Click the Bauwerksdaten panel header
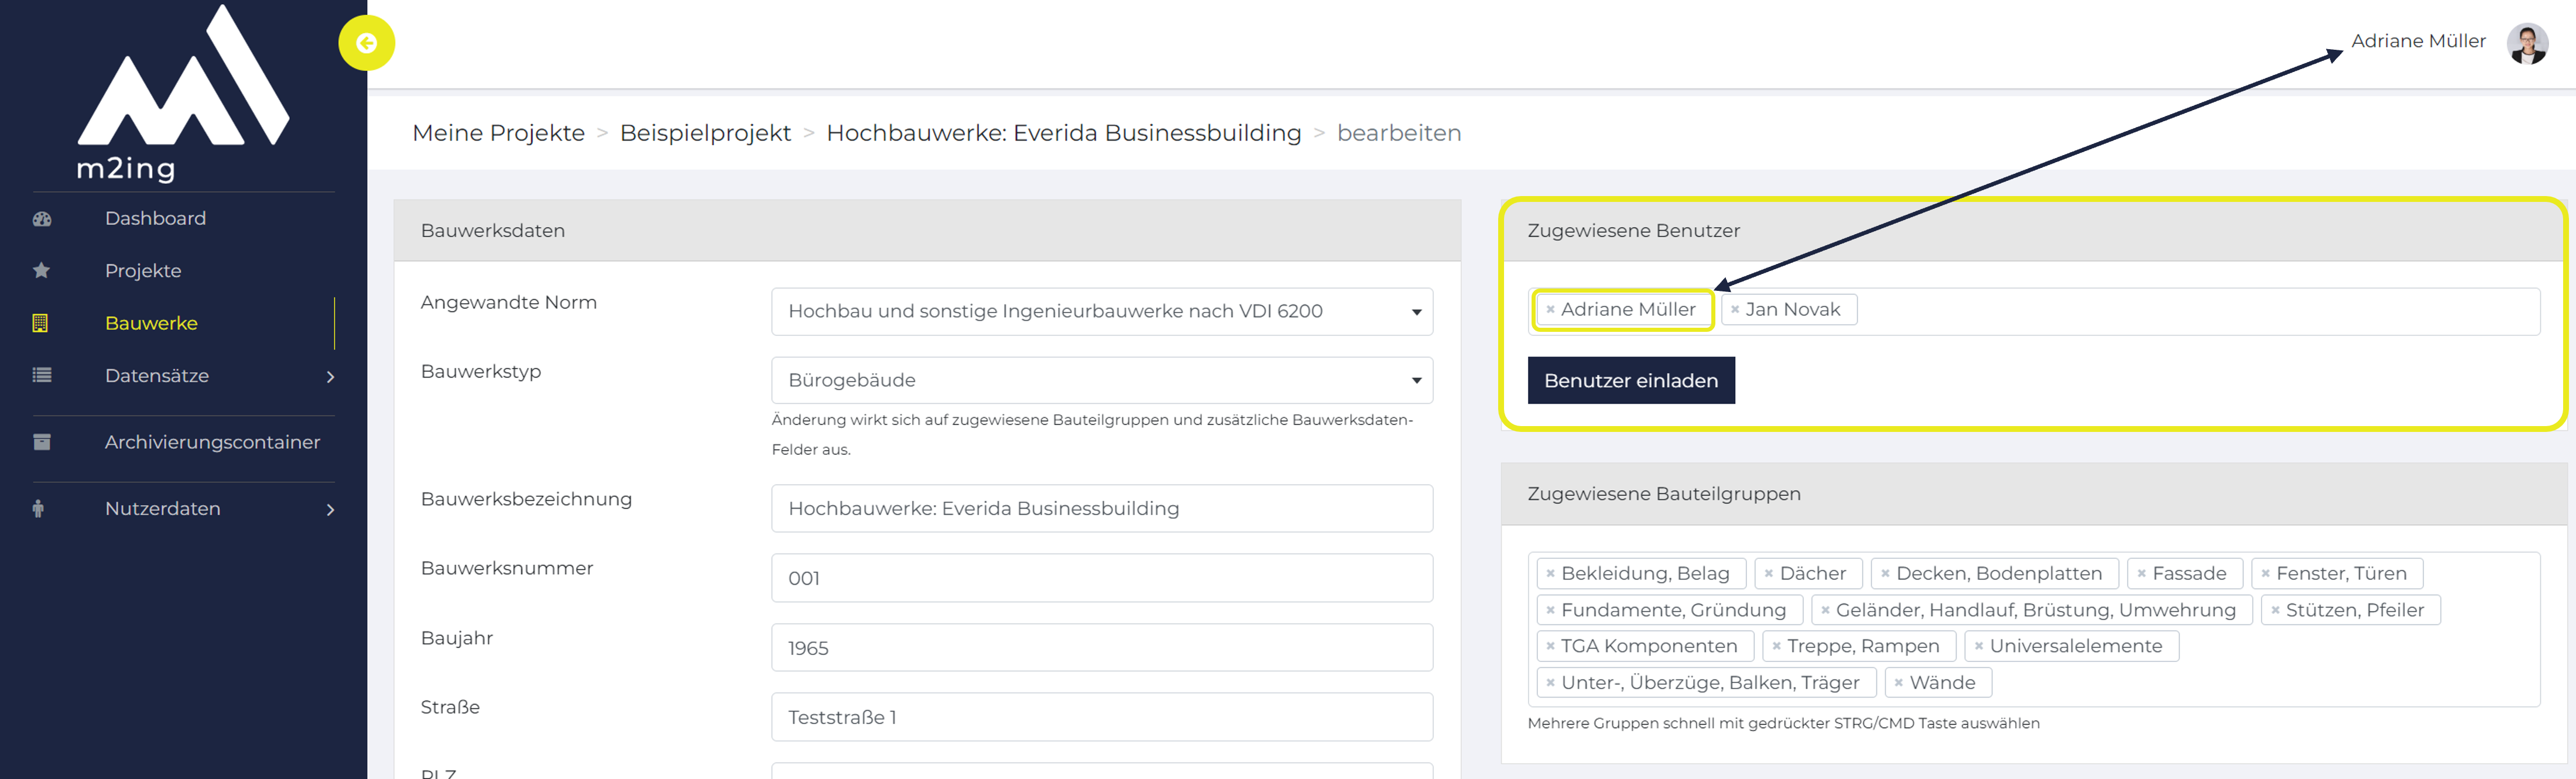 [927, 231]
